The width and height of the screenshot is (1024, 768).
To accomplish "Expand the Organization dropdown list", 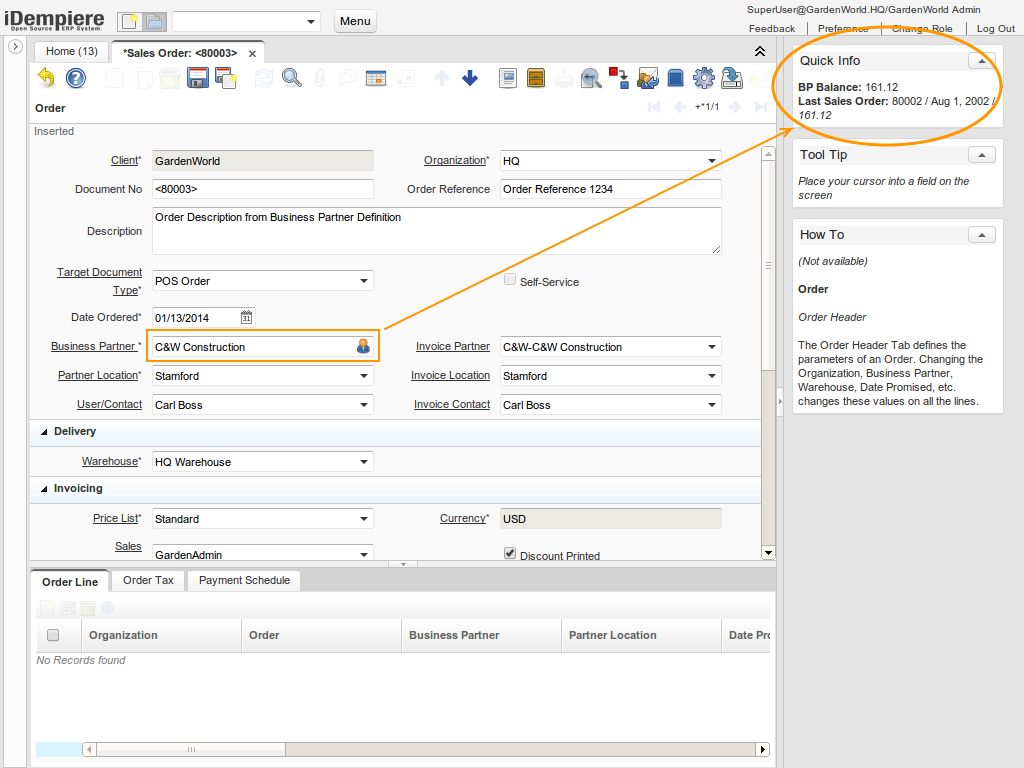I will click(712, 161).
